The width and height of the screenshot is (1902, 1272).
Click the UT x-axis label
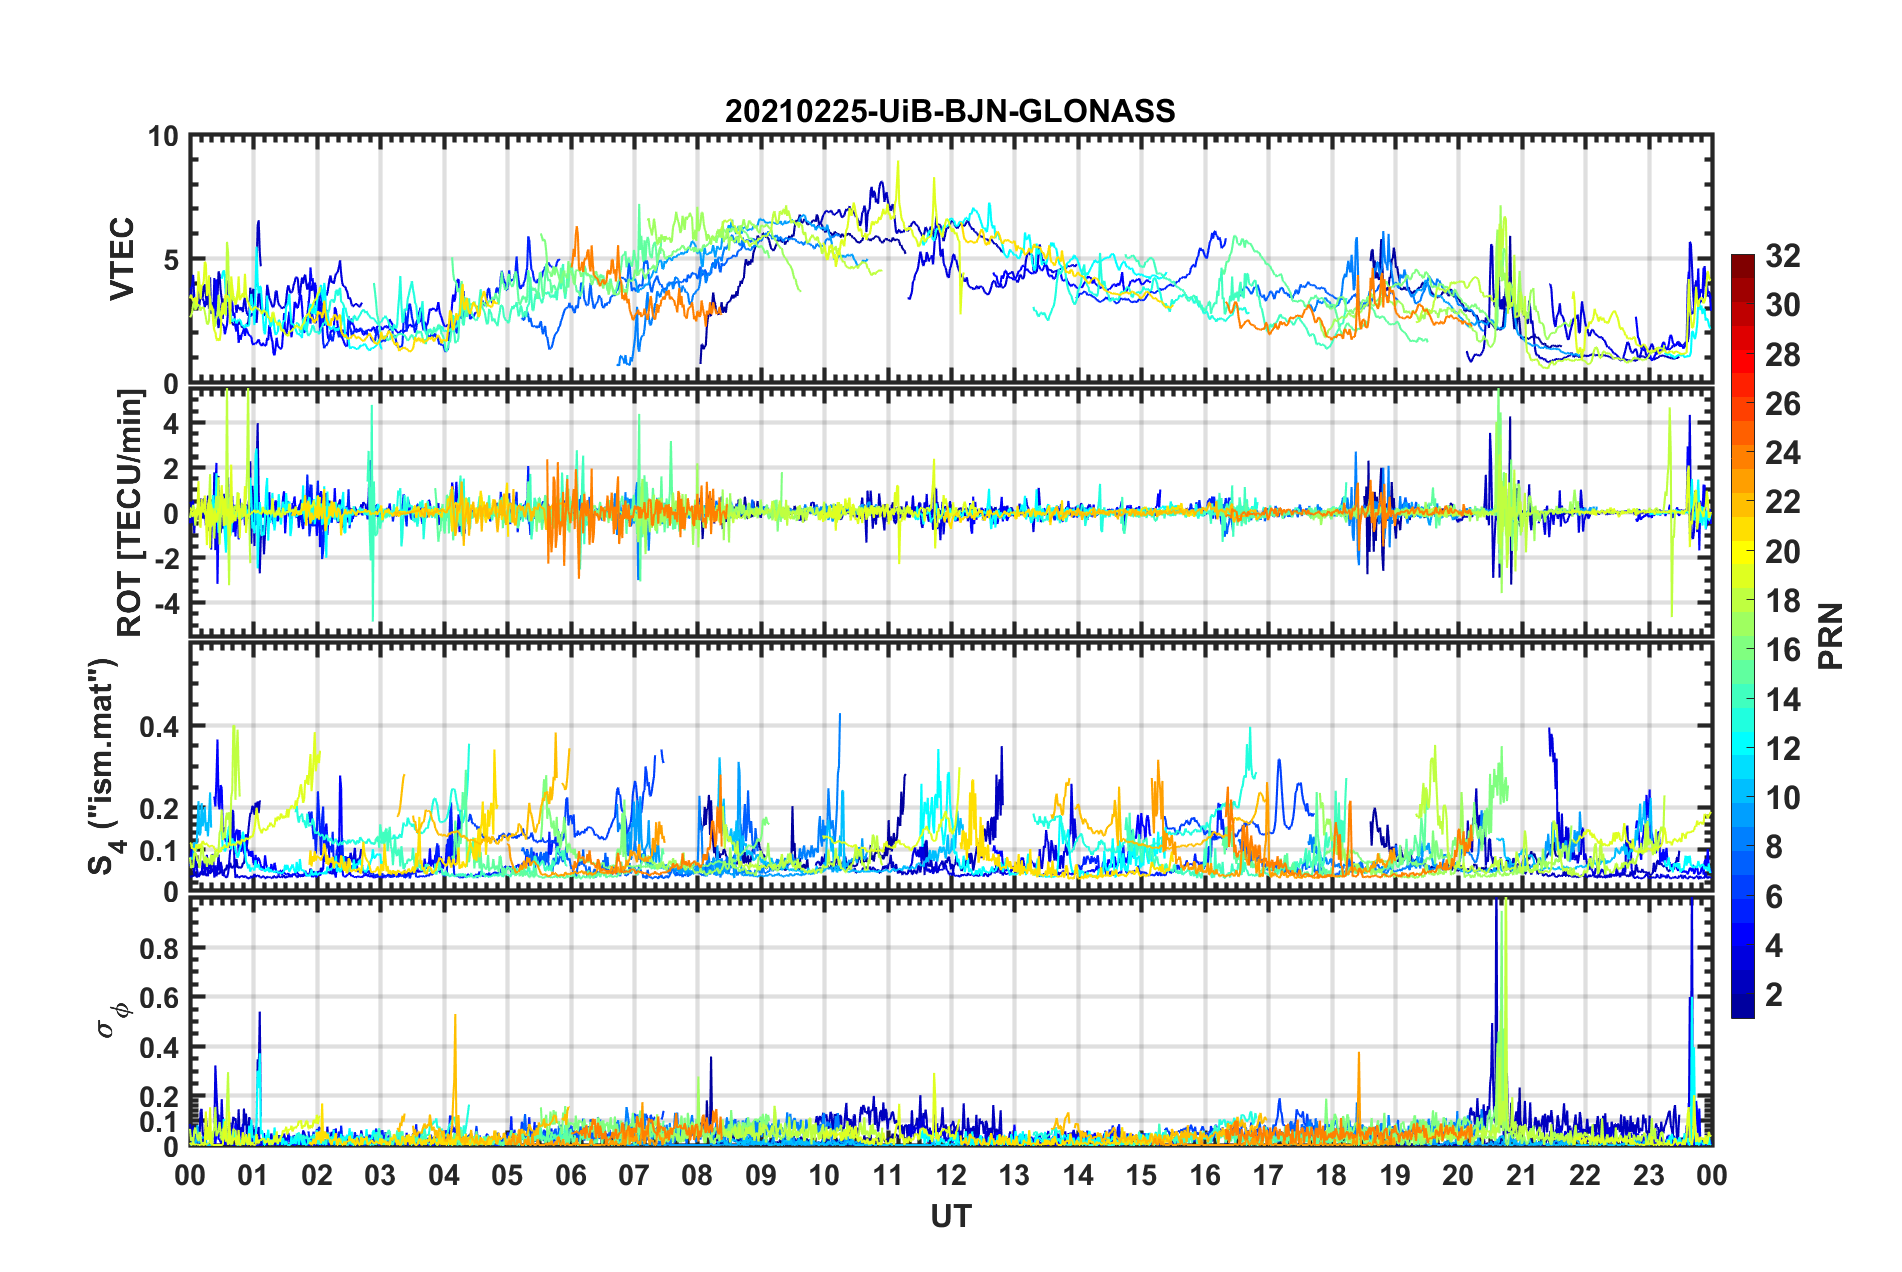point(951,1216)
